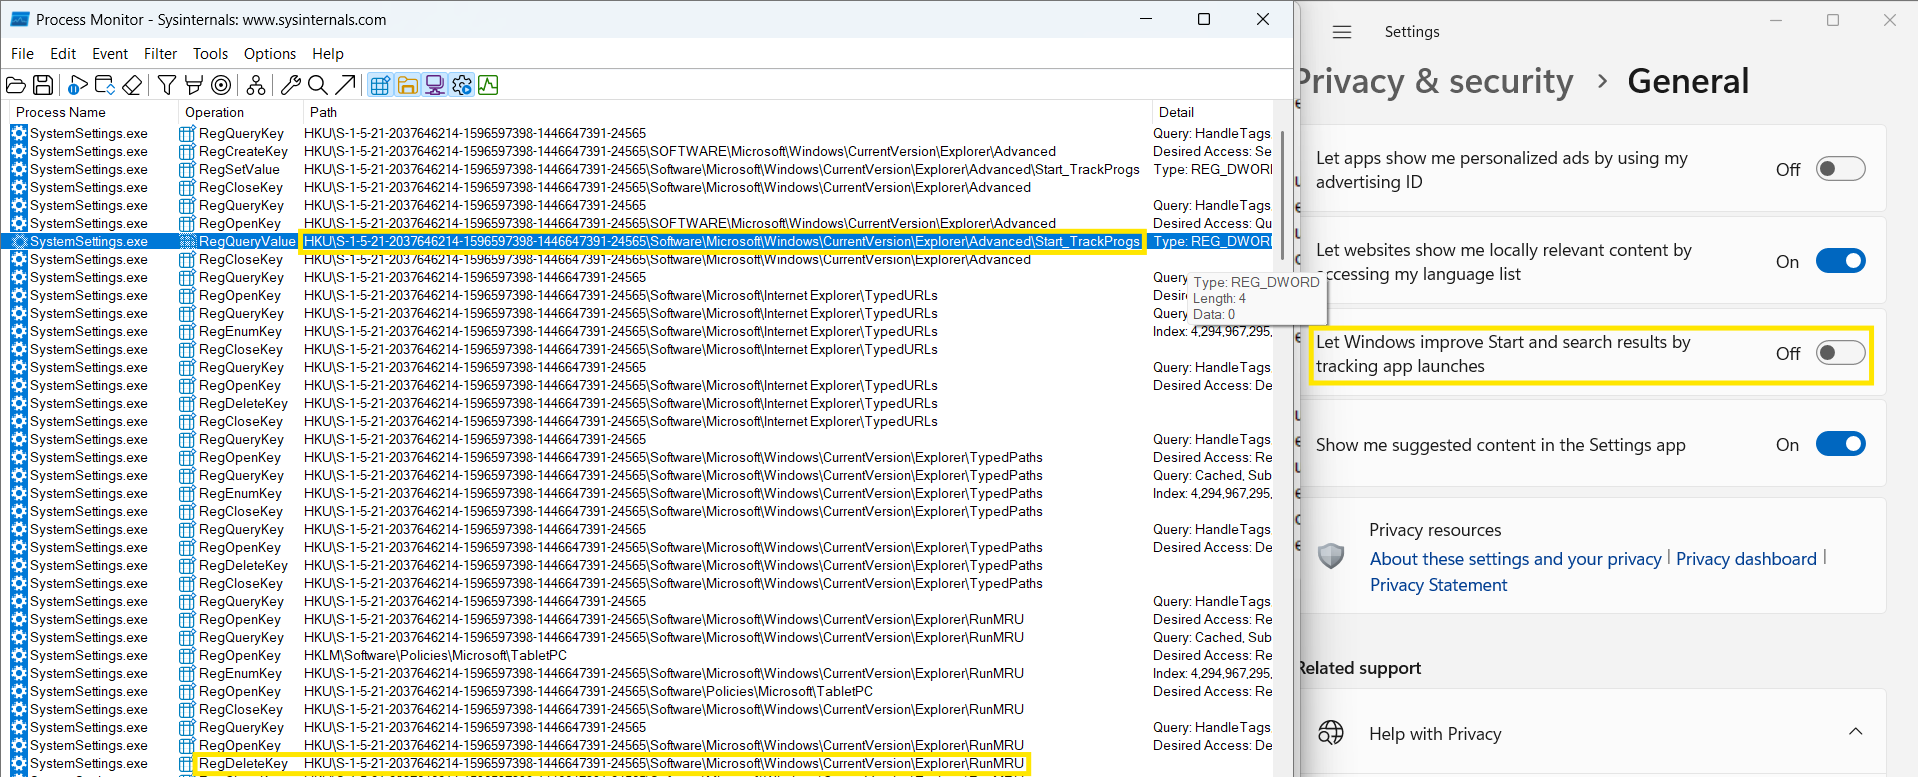Click the Help with Privacy label
Viewport: 1918px width, 777px height.
(x=1435, y=734)
